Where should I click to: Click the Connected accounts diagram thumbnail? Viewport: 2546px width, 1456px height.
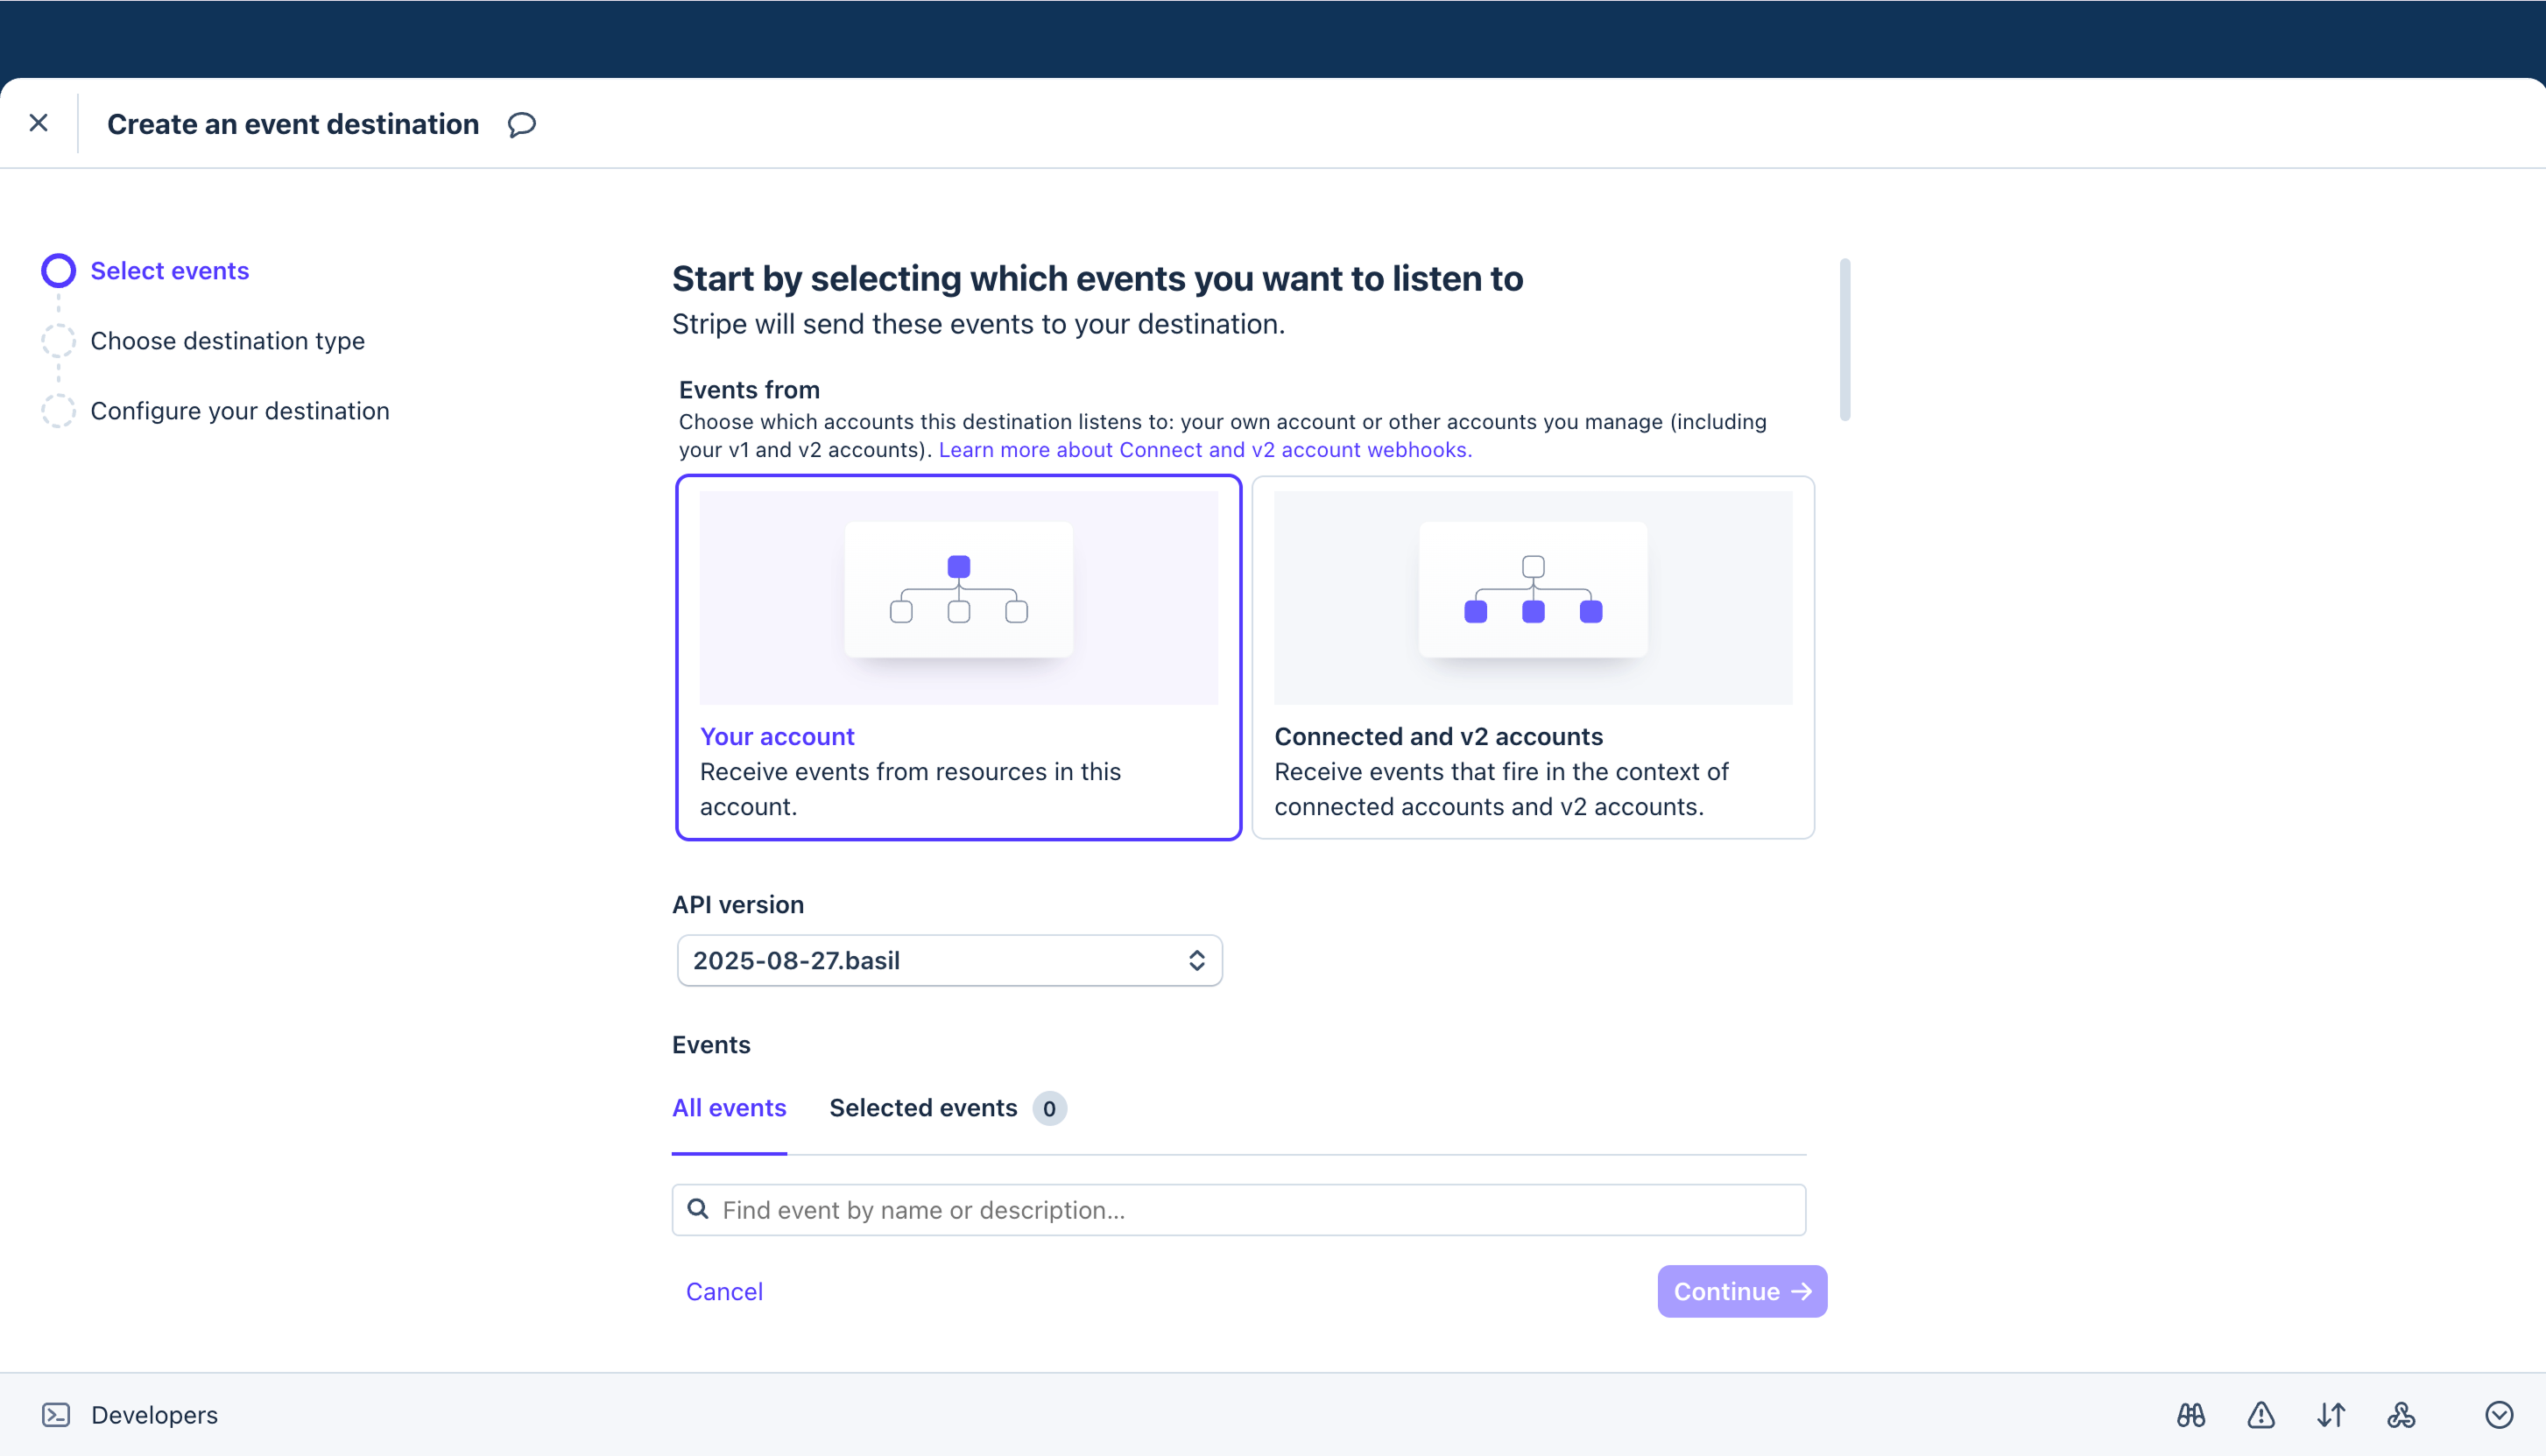pyautogui.click(x=1532, y=597)
